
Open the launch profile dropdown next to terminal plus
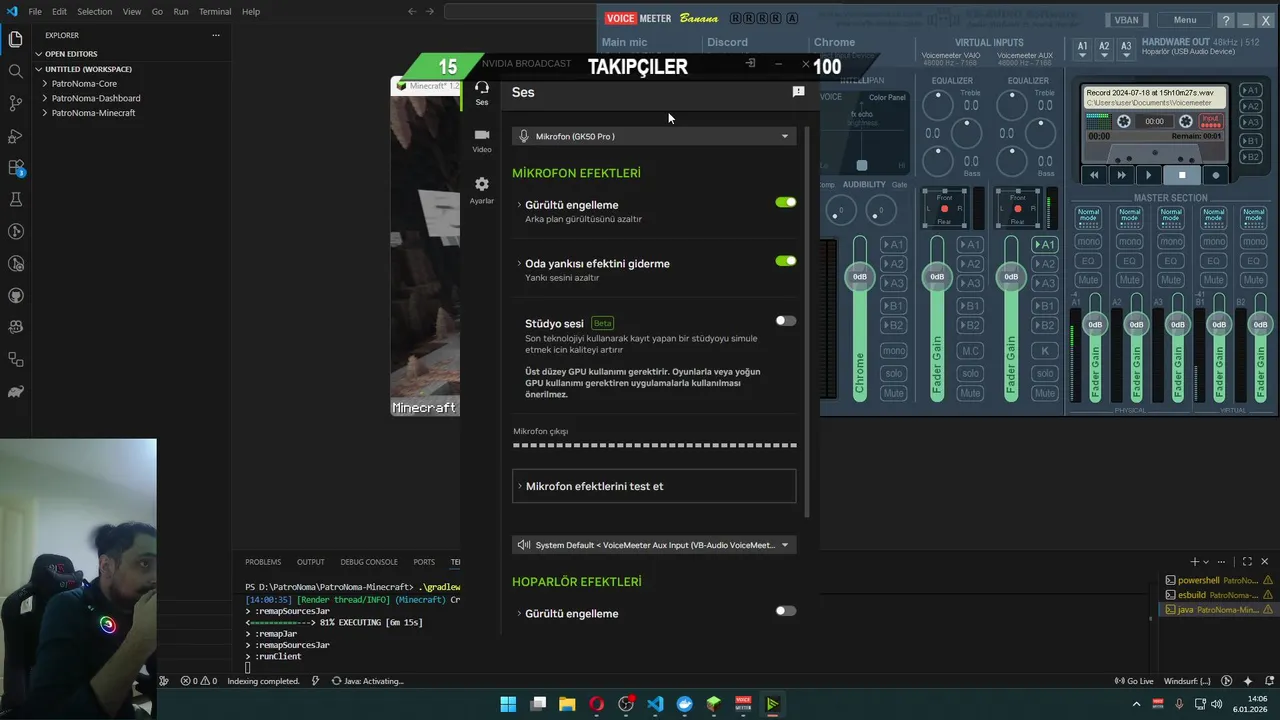pos(1206,562)
